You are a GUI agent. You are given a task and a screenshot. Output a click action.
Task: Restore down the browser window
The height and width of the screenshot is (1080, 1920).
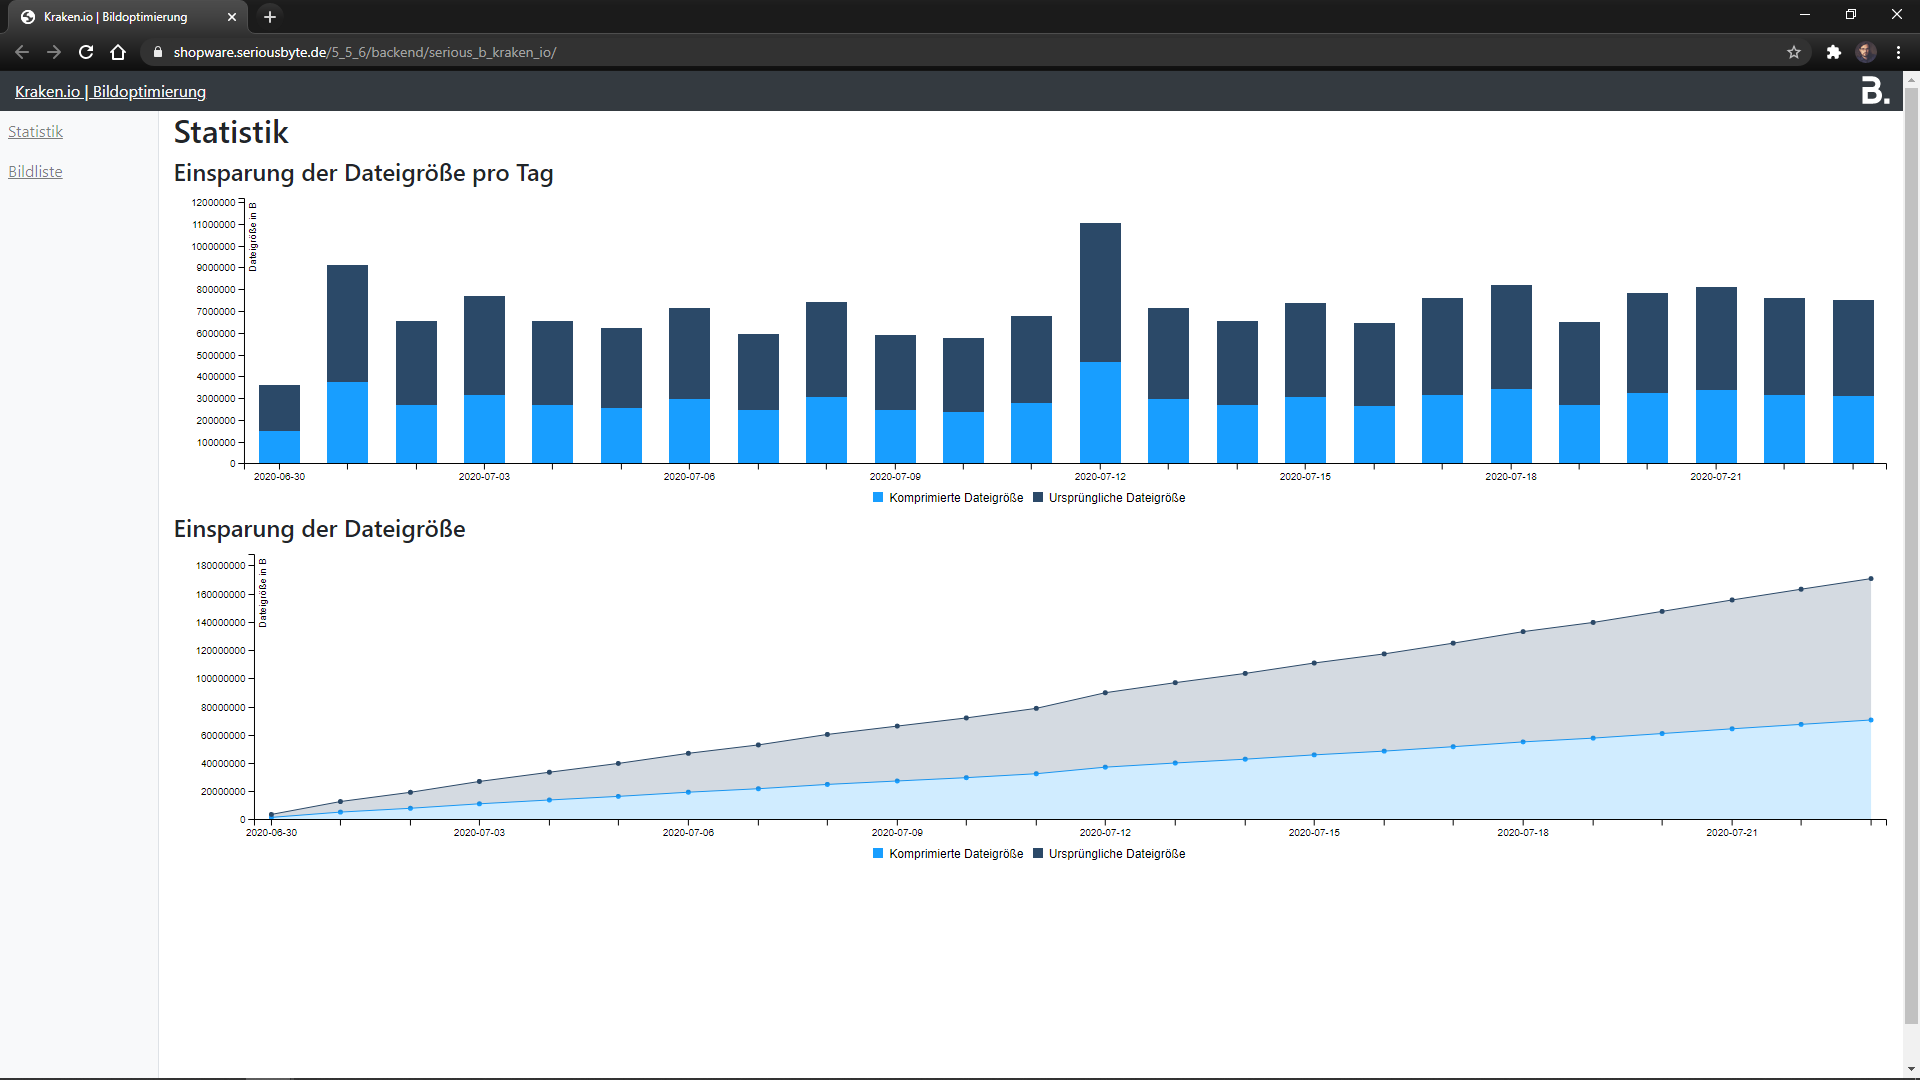click(x=1851, y=15)
